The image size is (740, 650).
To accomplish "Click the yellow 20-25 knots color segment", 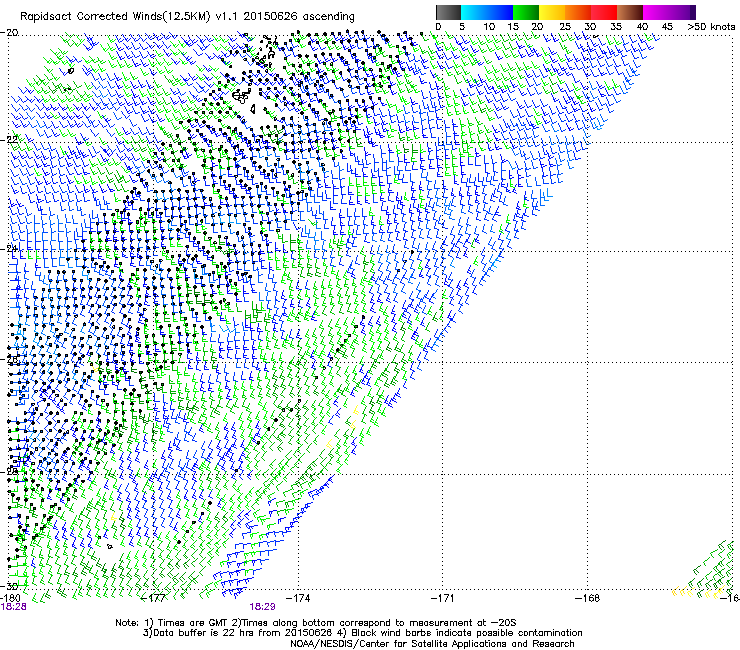I will [x=552, y=12].
